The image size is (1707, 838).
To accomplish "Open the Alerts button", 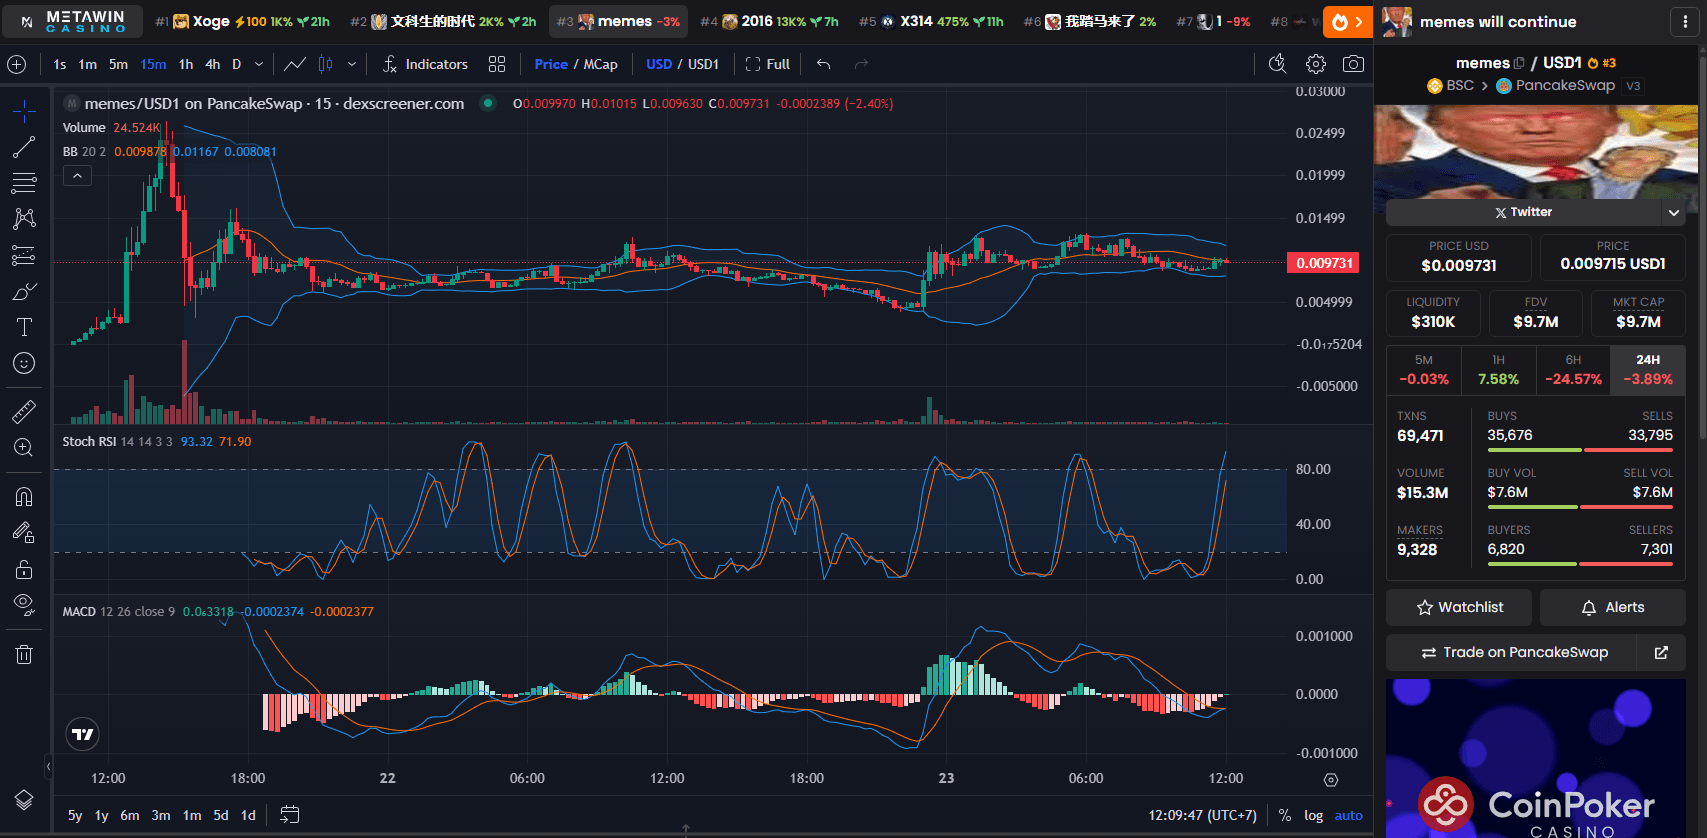I will [x=1612, y=607].
